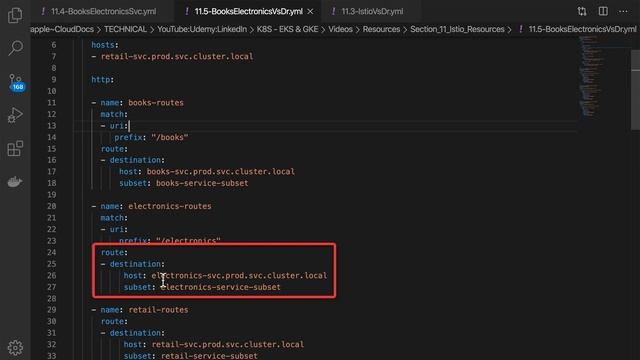Image resolution: width=640 pixels, height=360 pixels.
Task: Open Source Control view with 168 badge
Action: point(16,82)
